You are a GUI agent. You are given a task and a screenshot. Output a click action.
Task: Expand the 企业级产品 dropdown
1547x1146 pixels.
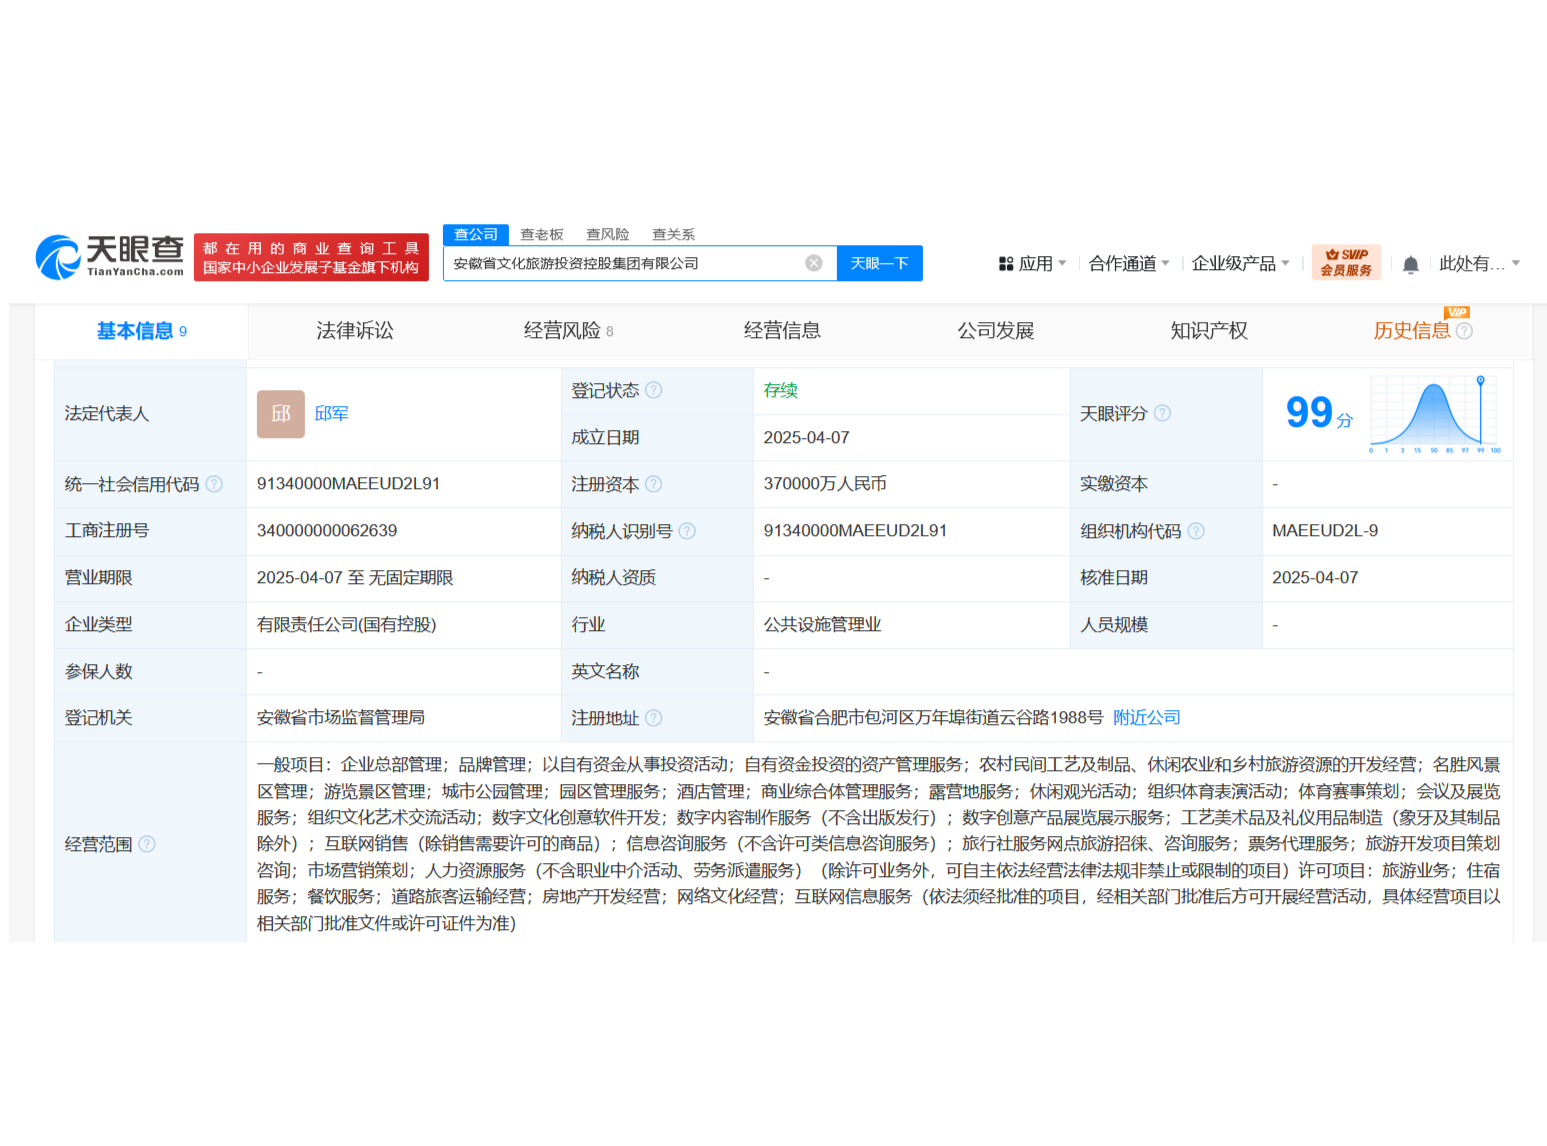click(1241, 264)
